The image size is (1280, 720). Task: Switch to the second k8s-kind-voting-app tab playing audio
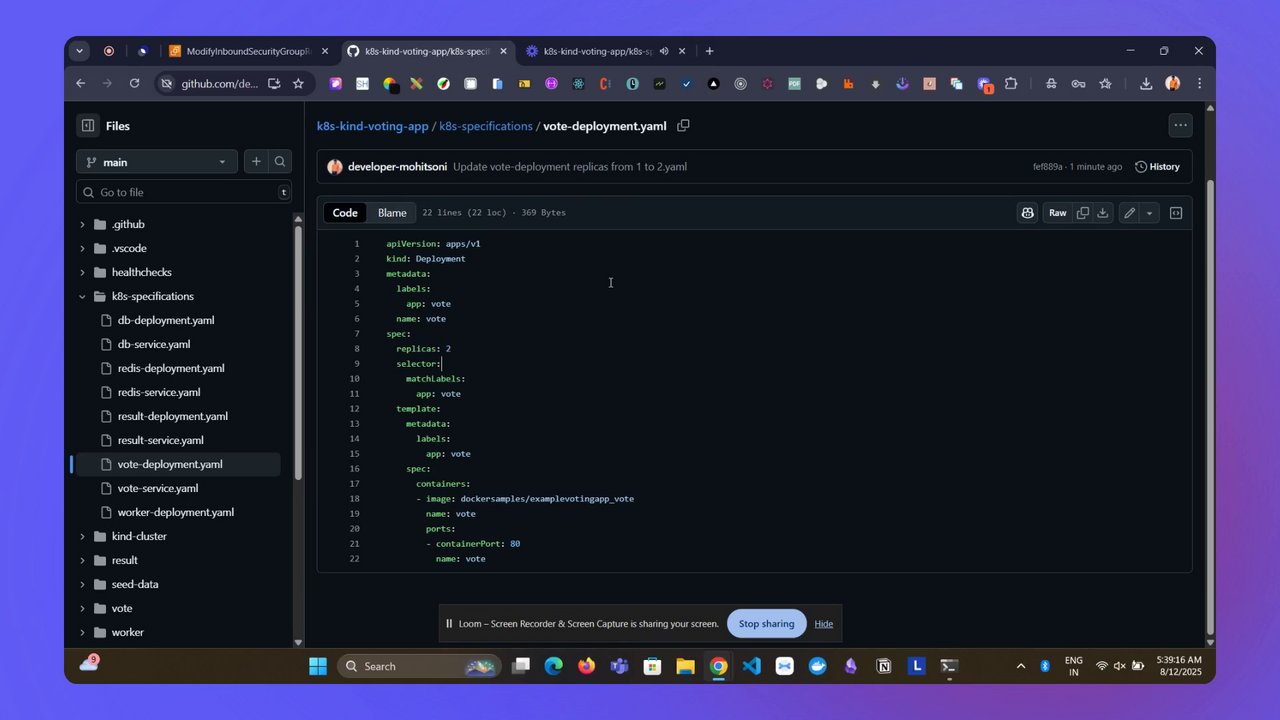608,51
